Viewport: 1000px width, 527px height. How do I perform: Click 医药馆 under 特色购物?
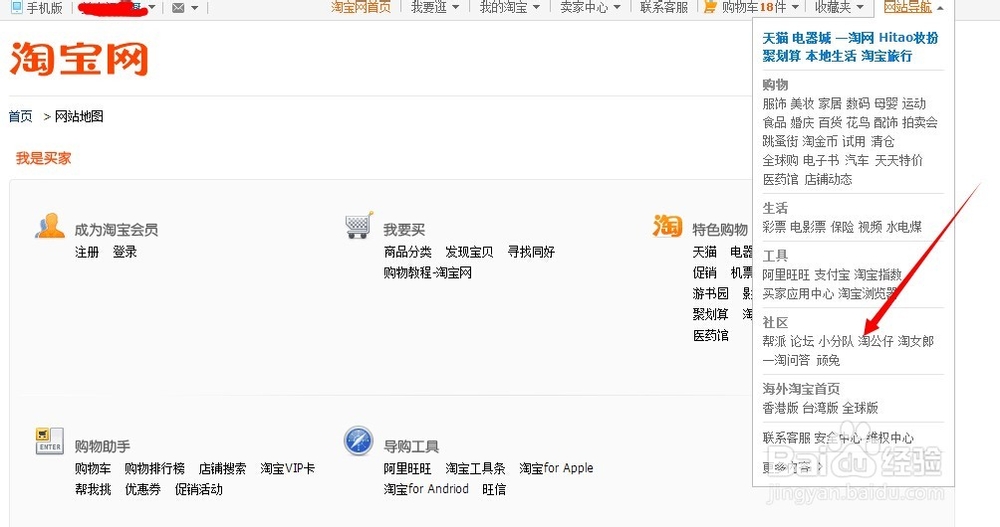point(710,335)
